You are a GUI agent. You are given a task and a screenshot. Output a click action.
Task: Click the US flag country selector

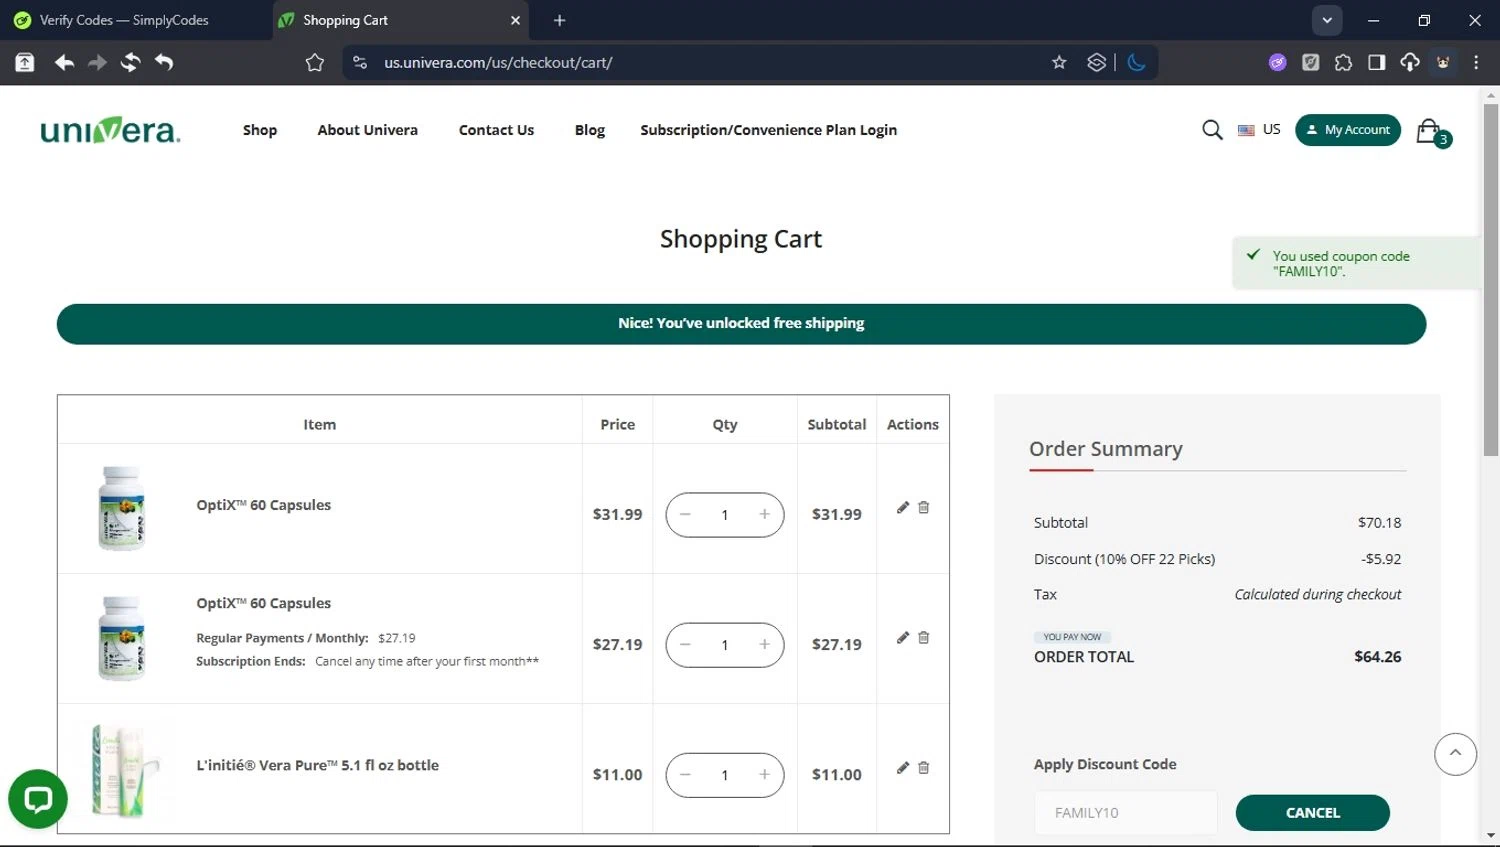click(1259, 130)
